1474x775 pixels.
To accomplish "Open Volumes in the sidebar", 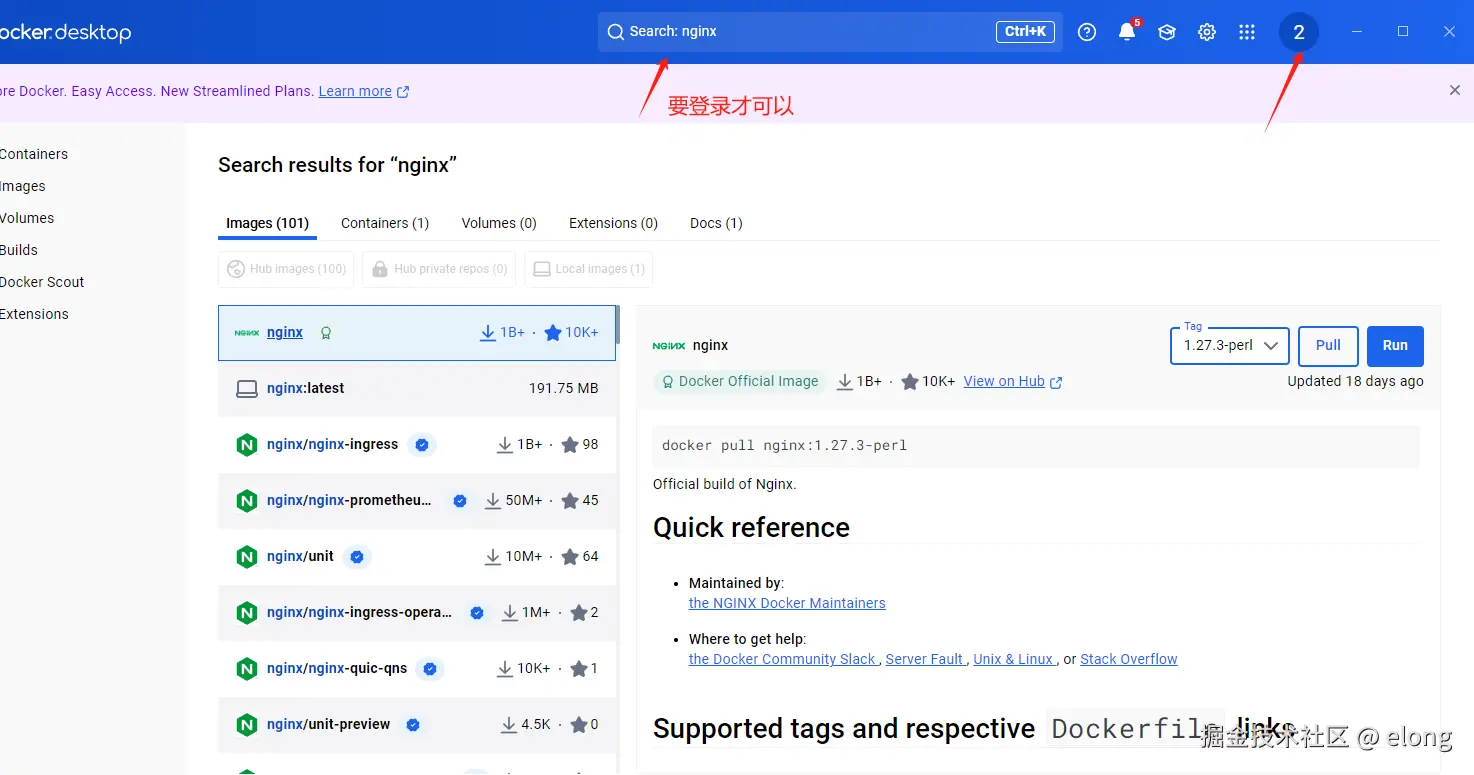I will (x=27, y=218).
